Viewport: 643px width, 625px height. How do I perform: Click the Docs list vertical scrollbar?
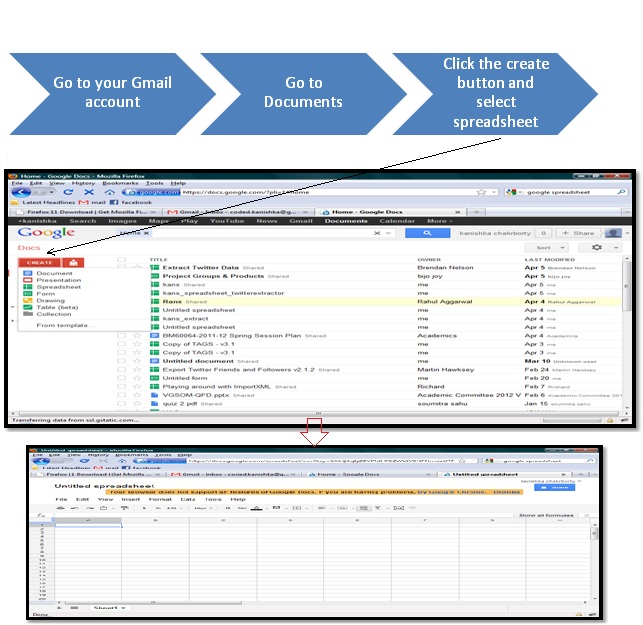coord(626,287)
